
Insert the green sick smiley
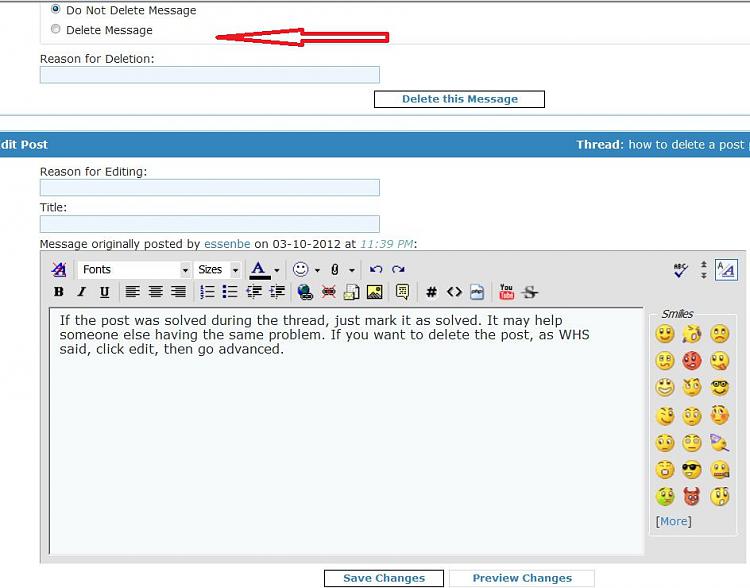point(665,496)
